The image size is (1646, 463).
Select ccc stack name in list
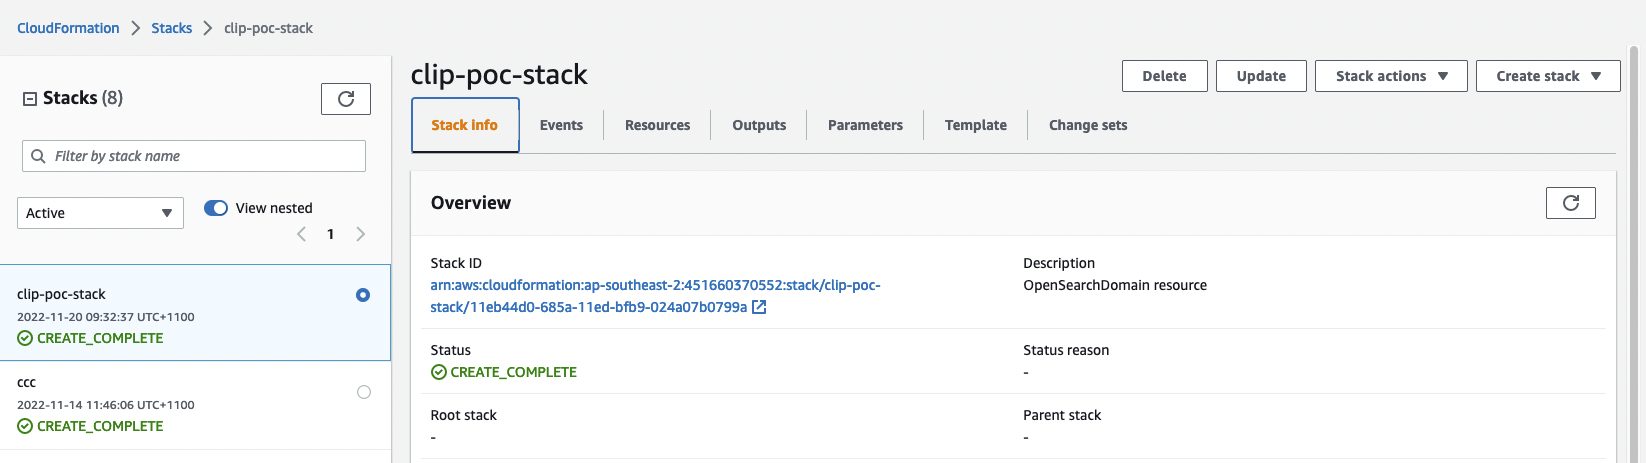coord(26,382)
